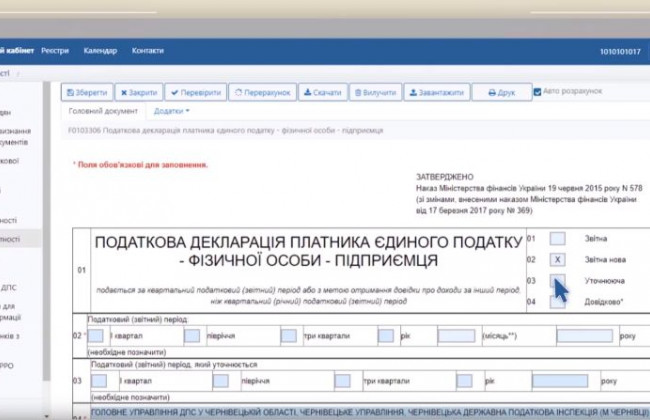Uncheck the 02 Звітна нова box

[557, 260]
